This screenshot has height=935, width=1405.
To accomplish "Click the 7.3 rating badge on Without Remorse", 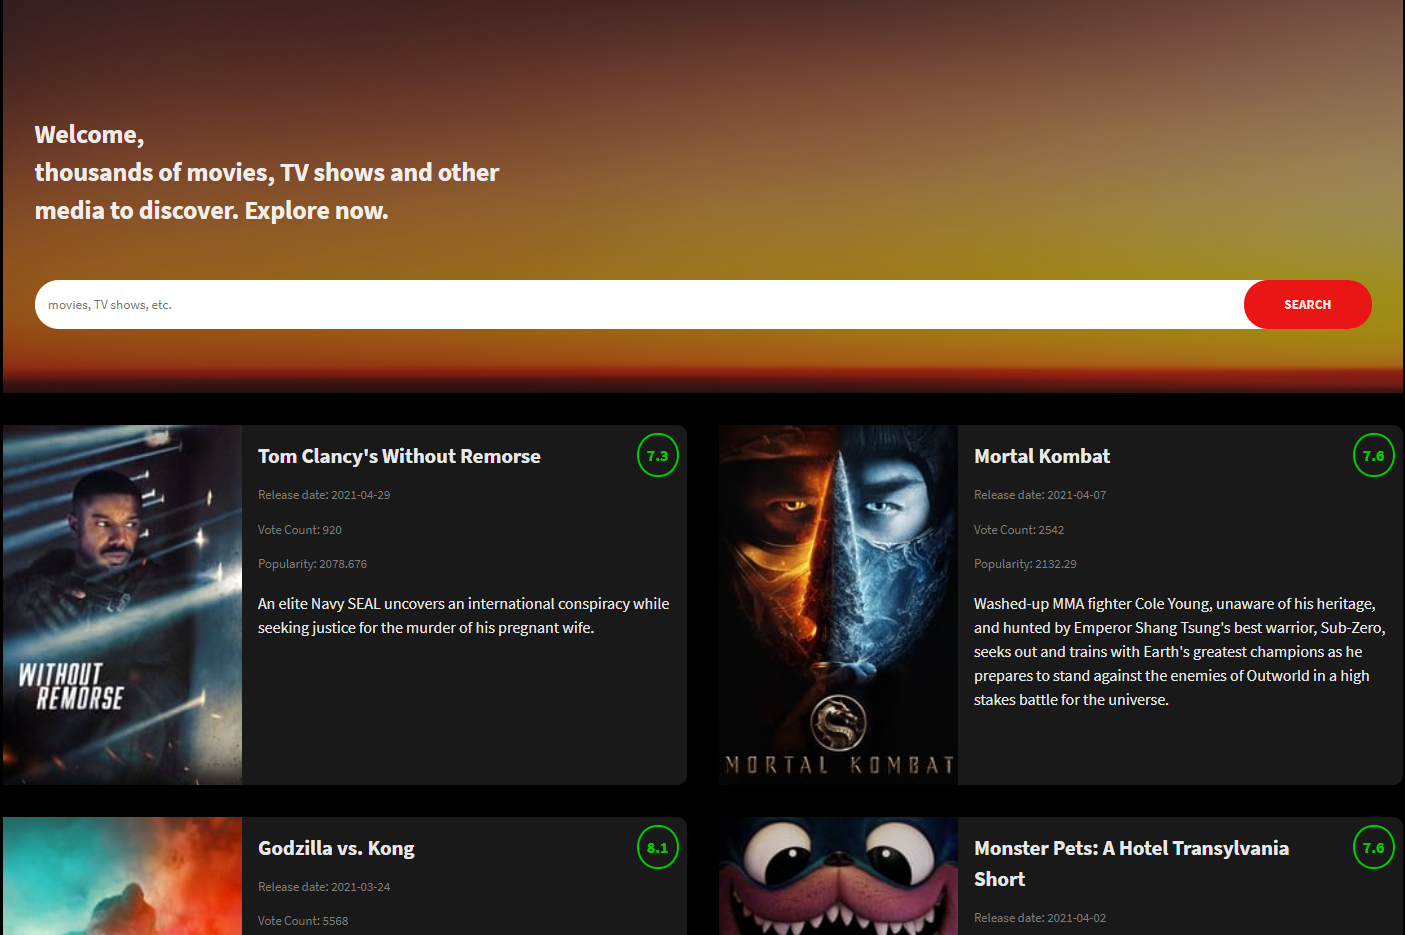I will click(x=658, y=456).
